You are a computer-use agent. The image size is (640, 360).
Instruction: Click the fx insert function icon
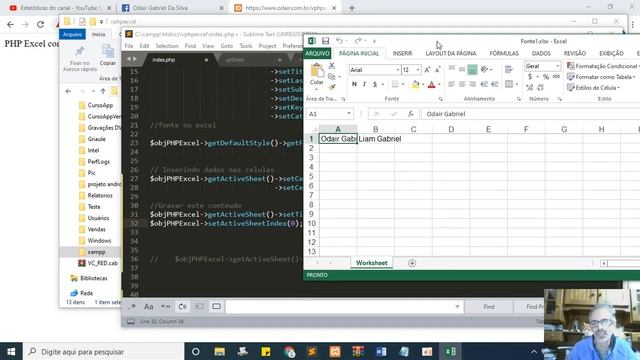tap(410, 114)
